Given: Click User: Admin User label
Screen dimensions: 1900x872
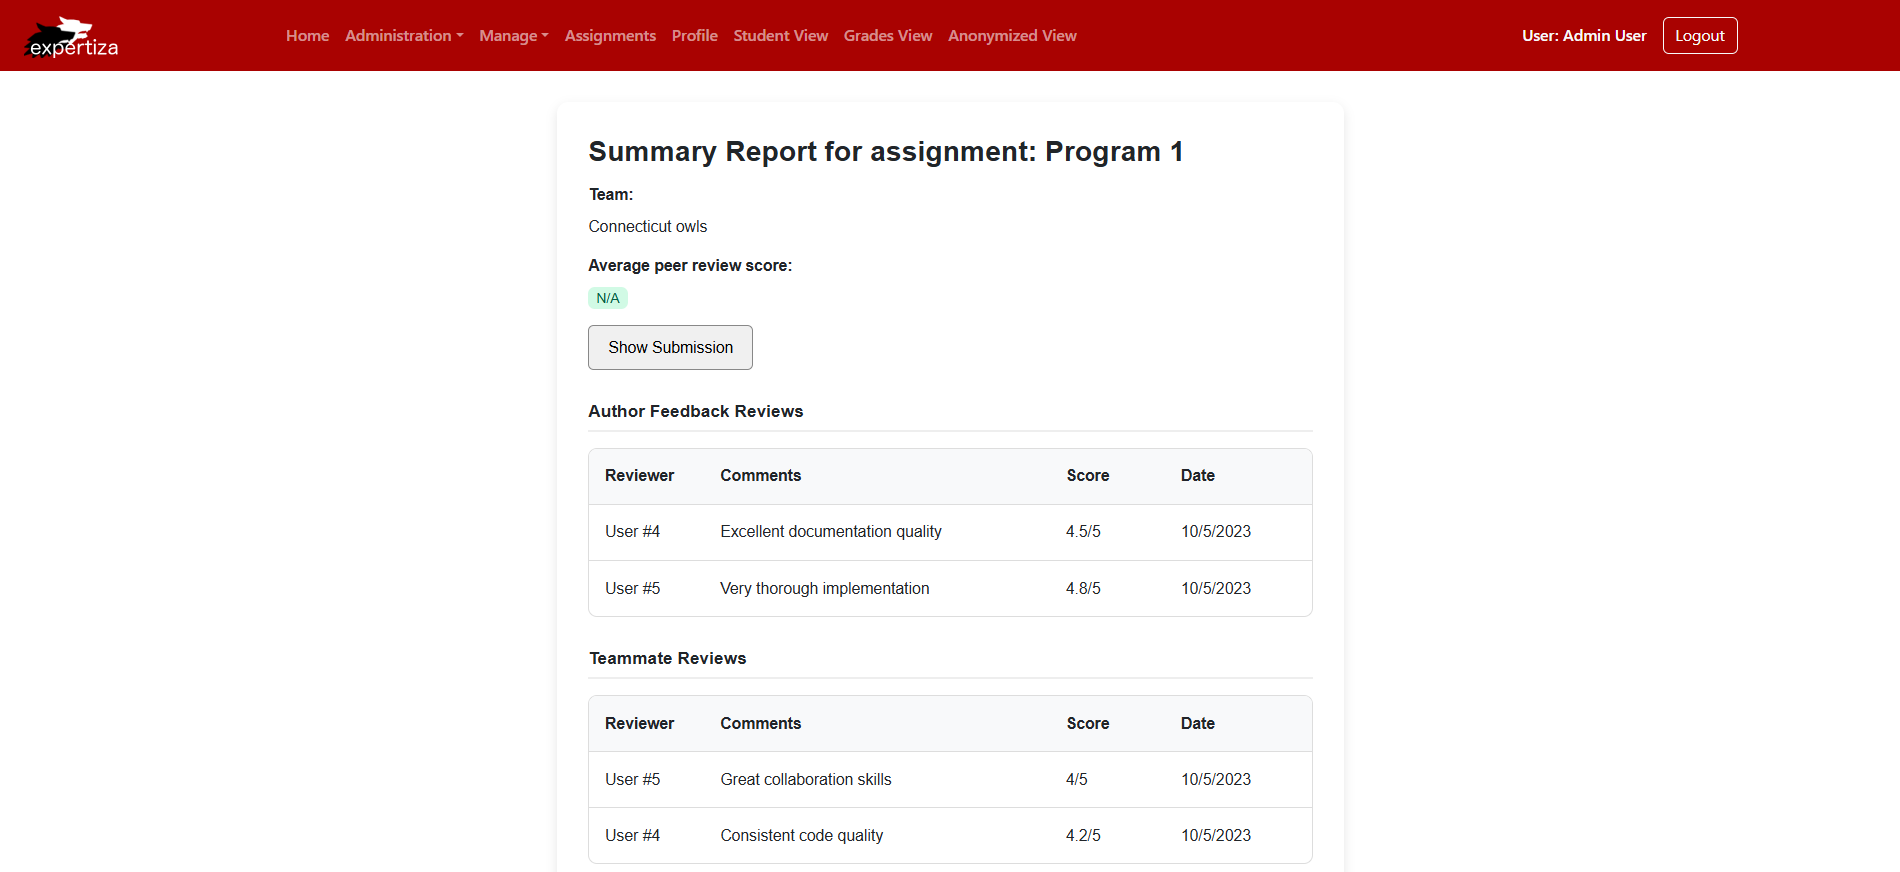Looking at the screenshot, I should (1583, 36).
